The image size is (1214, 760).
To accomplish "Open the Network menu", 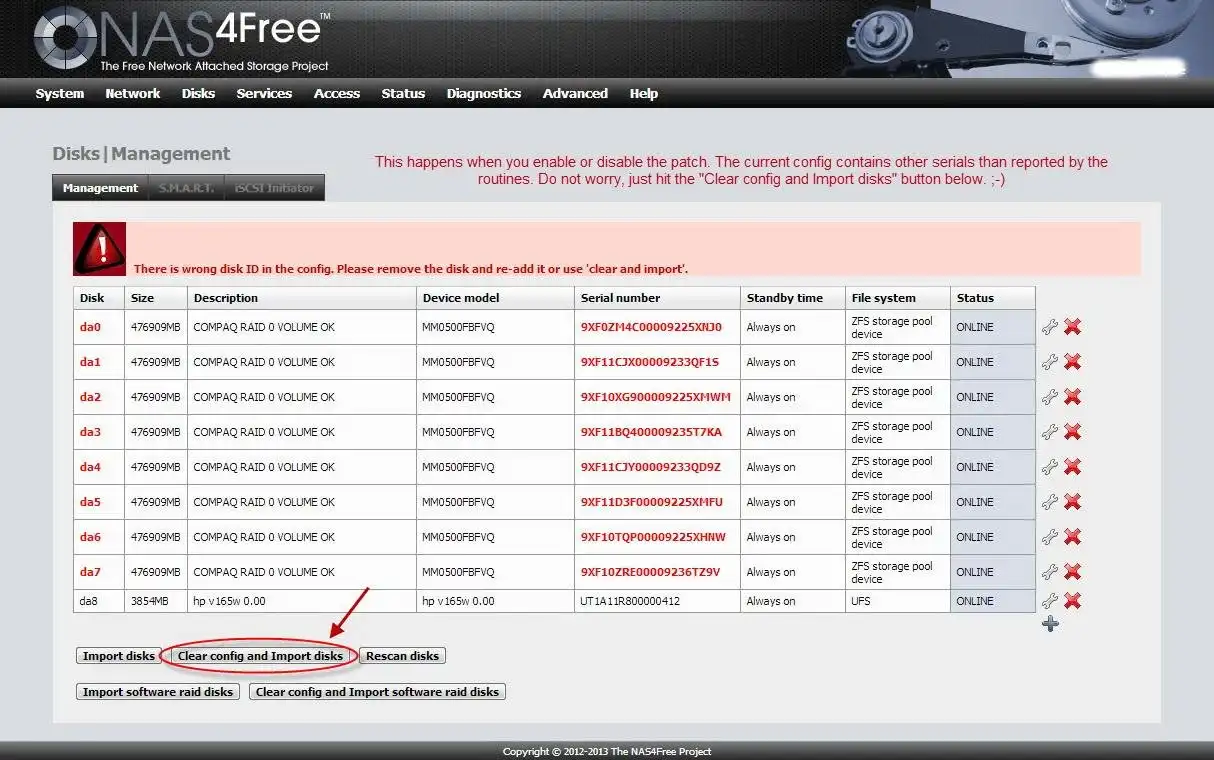I will (133, 93).
